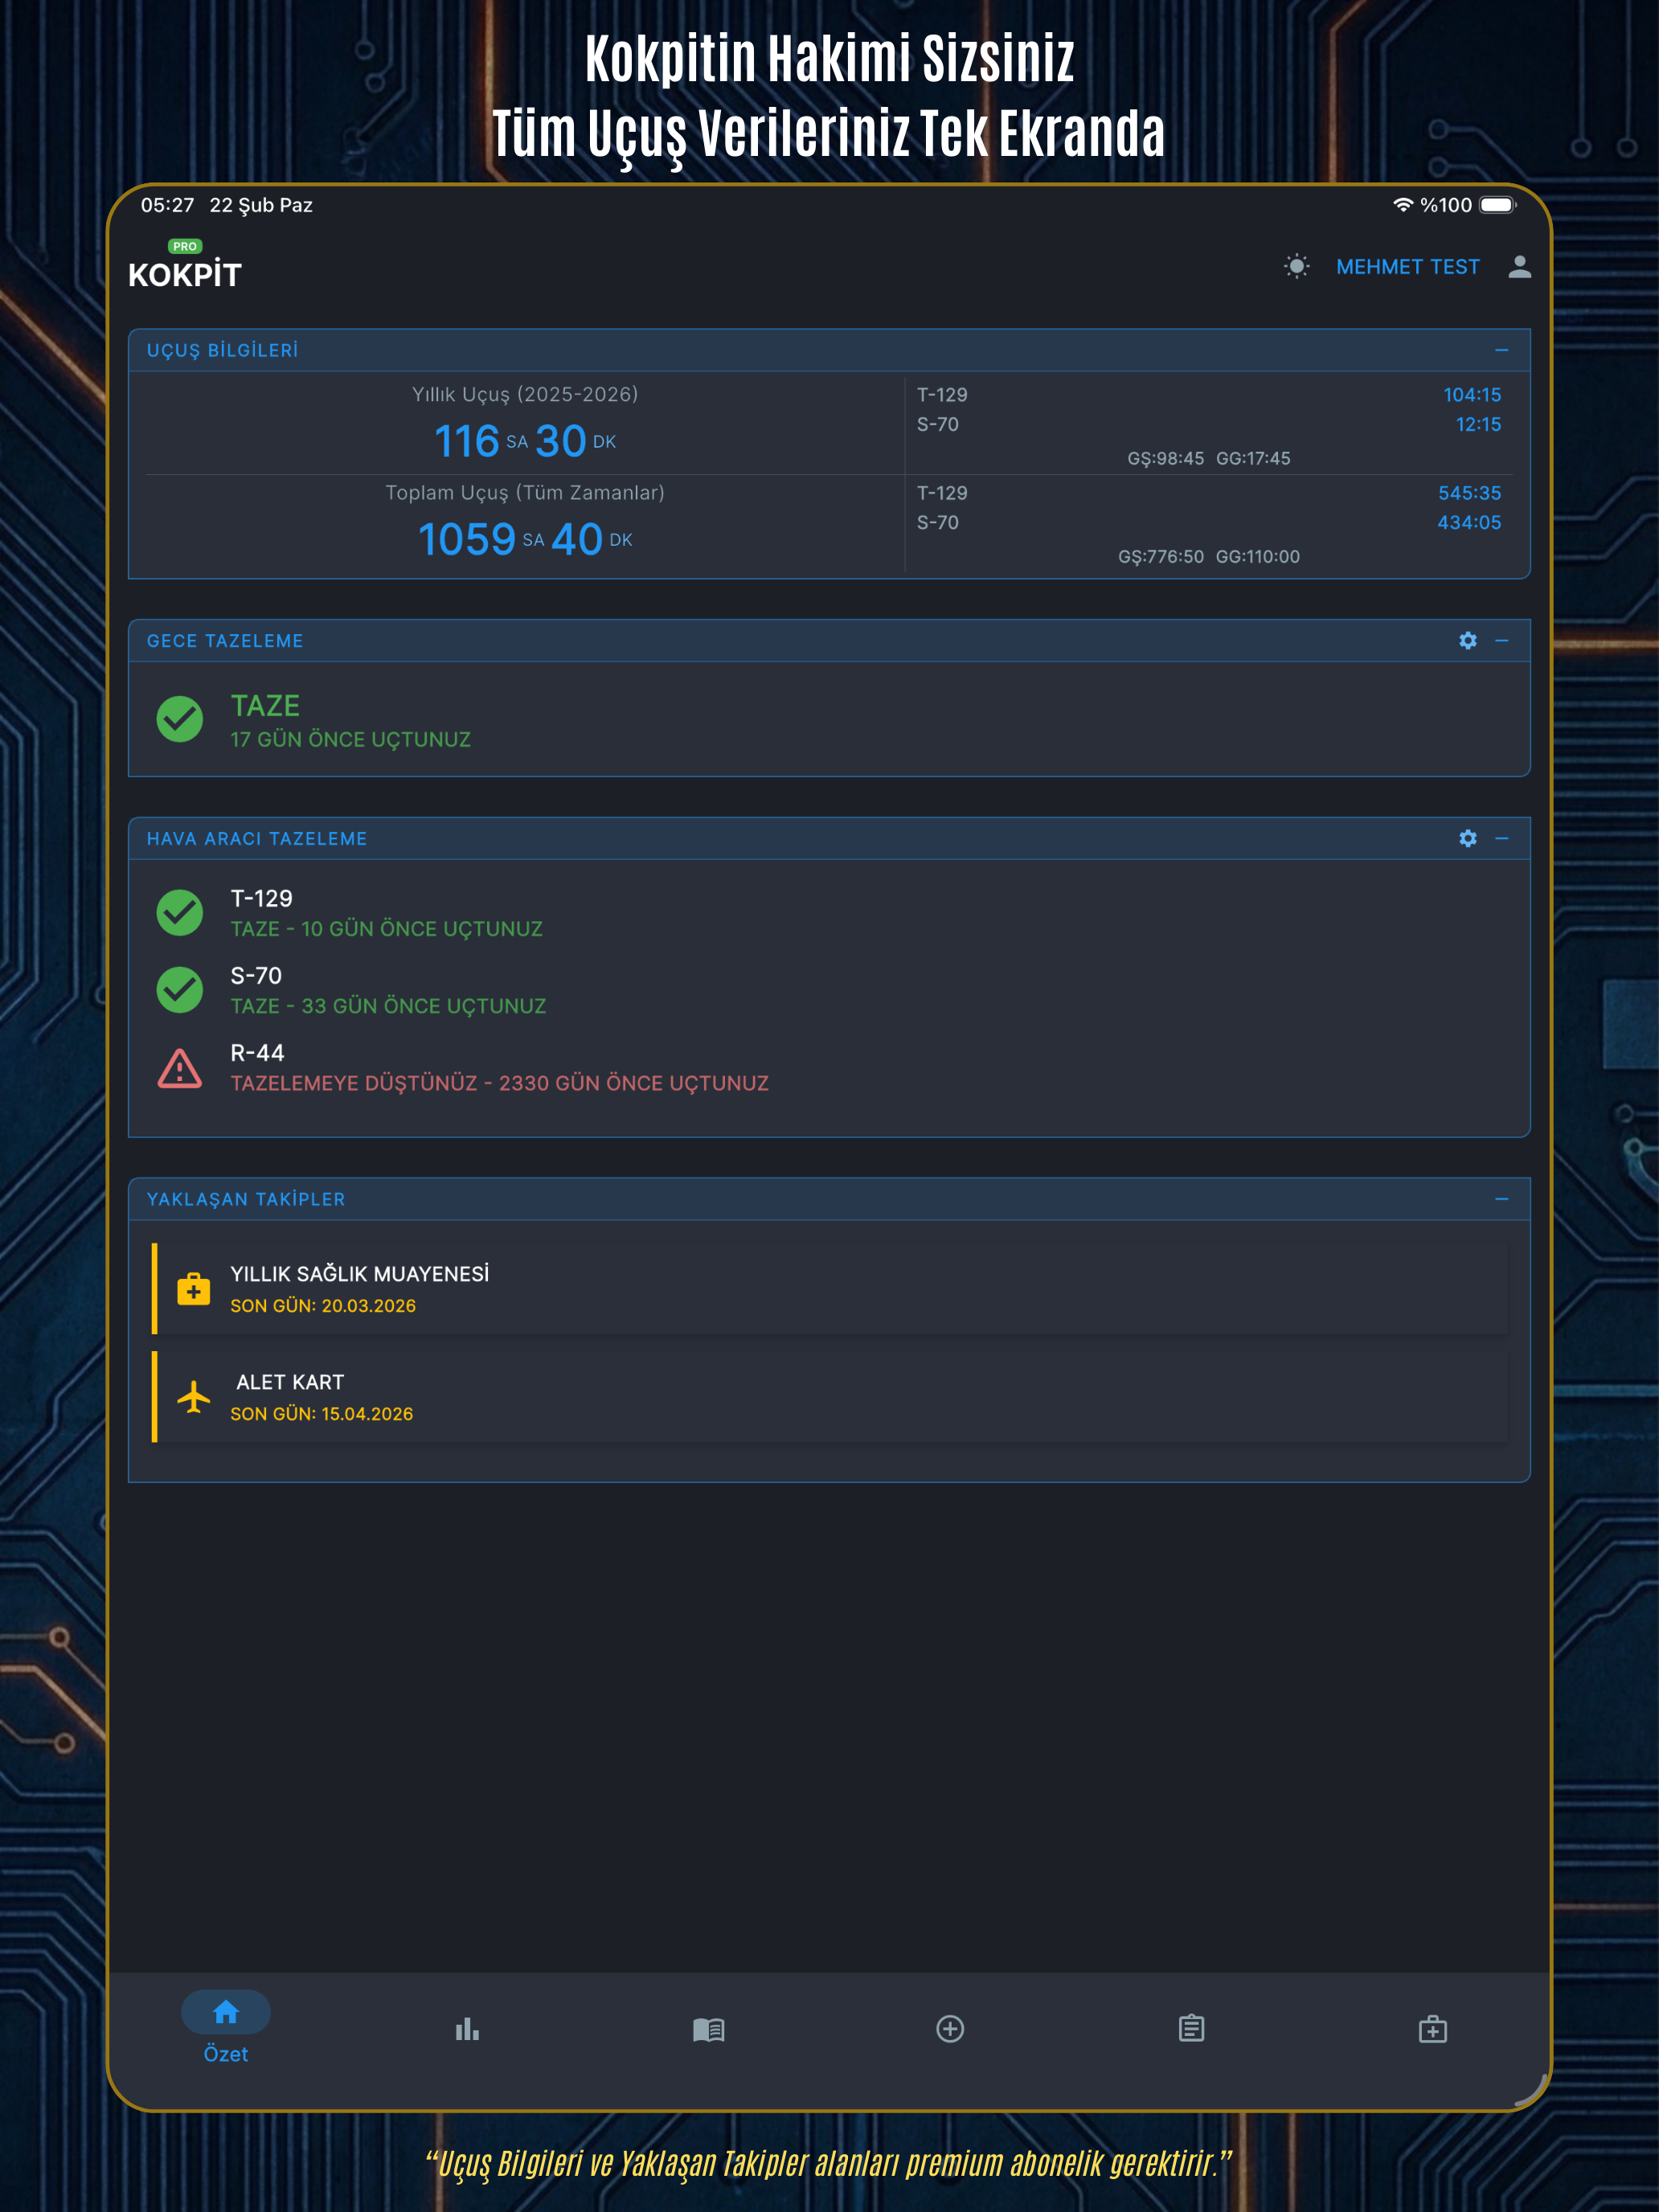Select 'Toplam Uçuş (Tüm Zamanlar)' label
The image size is (1659, 2212).
click(525, 492)
